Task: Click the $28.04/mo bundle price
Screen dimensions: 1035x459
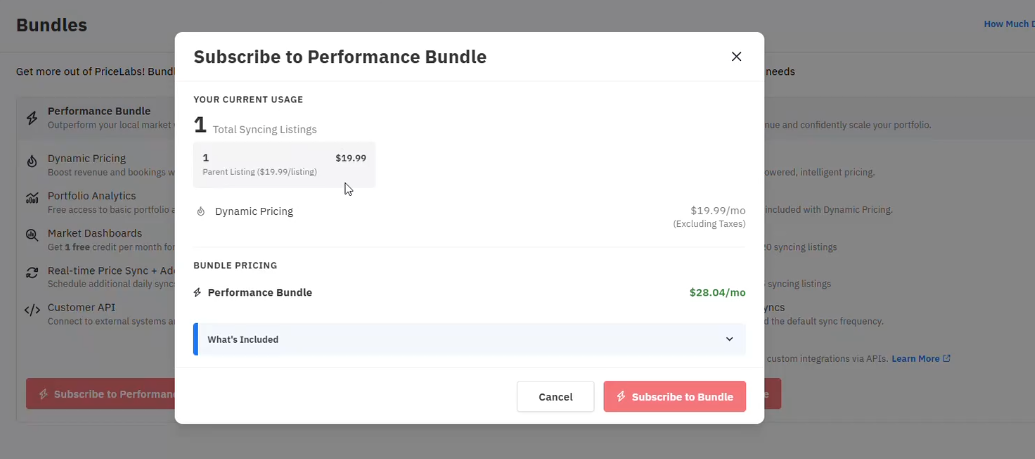Action: [x=718, y=293]
